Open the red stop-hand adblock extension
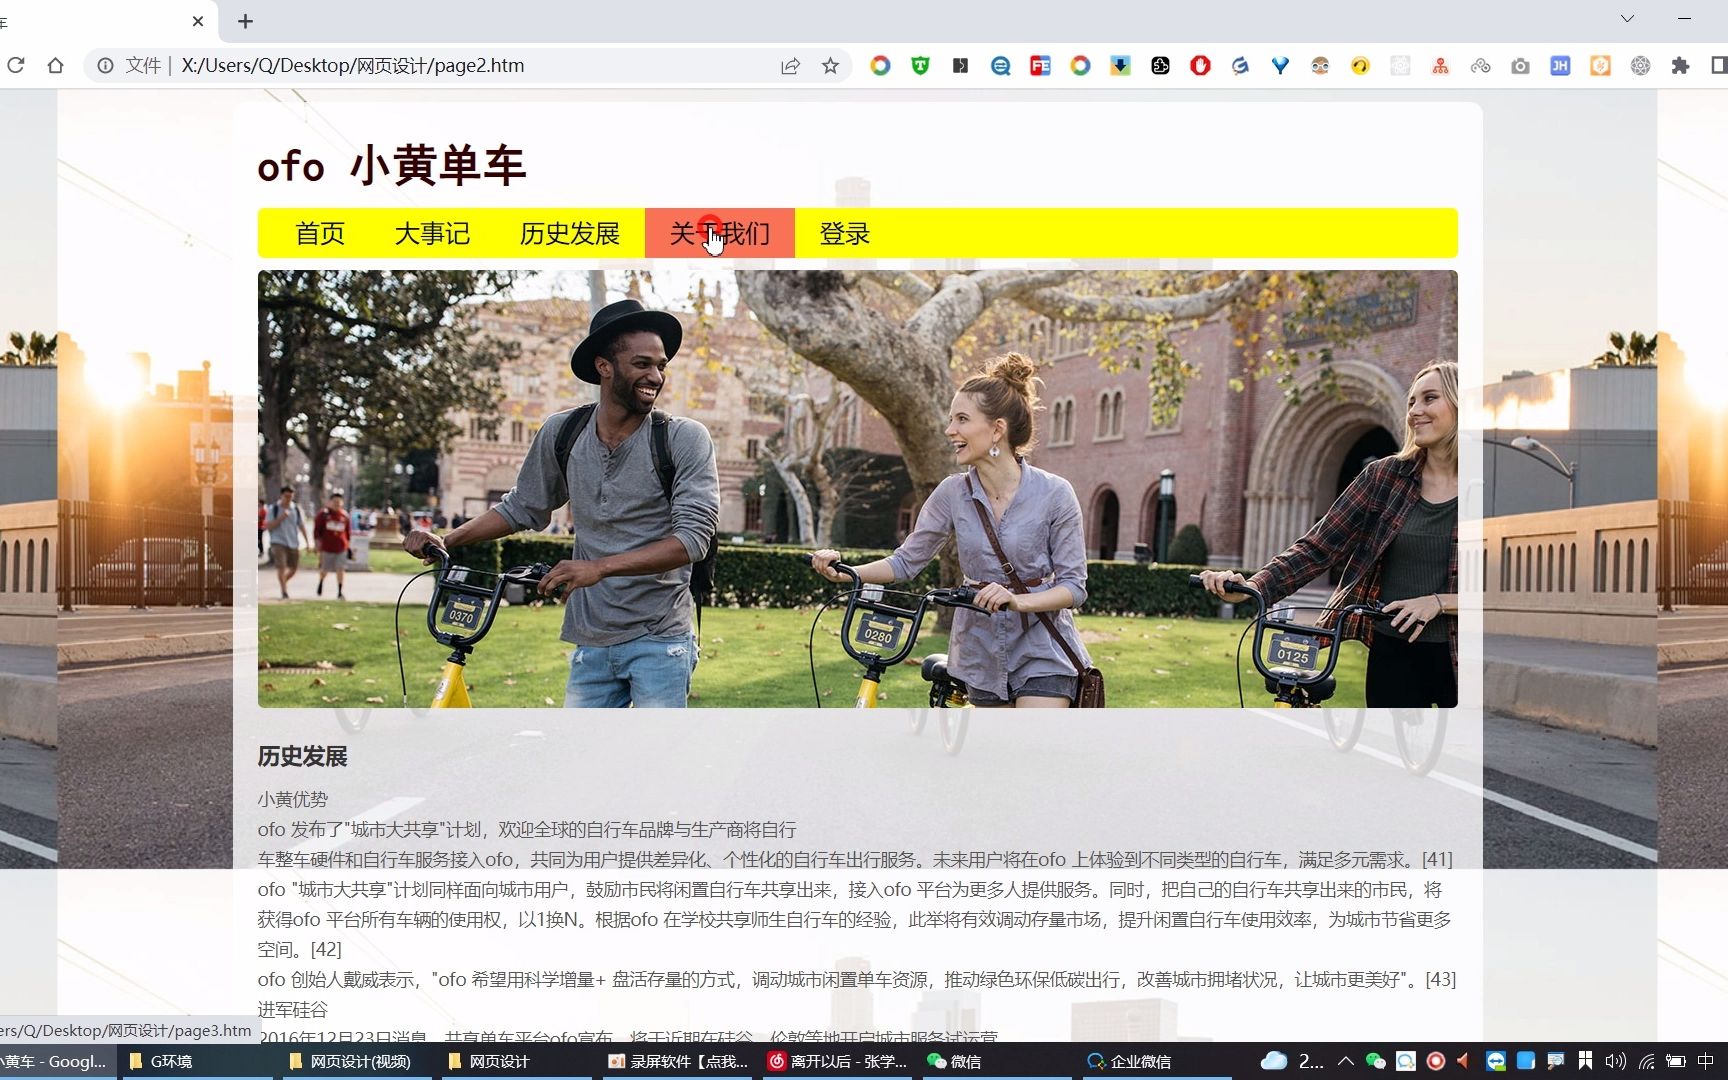Viewport: 1728px width, 1080px height. point(1200,66)
